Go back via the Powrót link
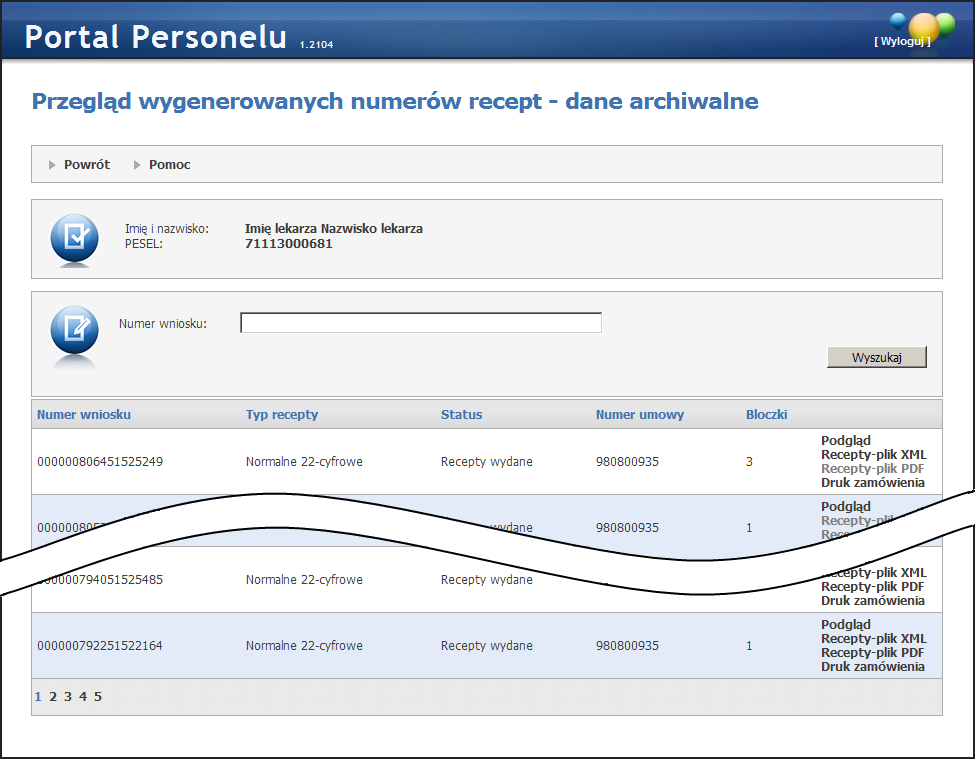This screenshot has width=975, height=759. 86,164
